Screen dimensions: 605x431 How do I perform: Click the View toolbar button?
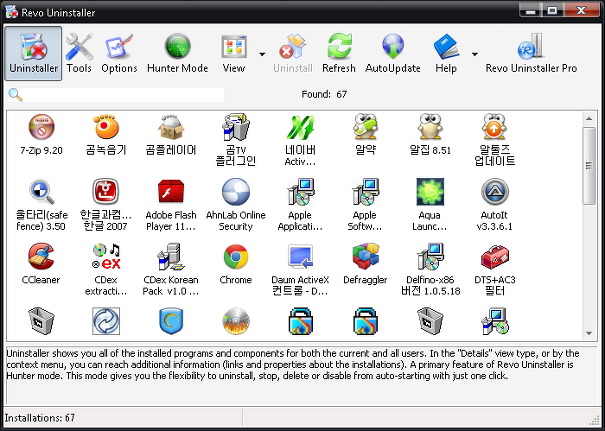point(234,53)
